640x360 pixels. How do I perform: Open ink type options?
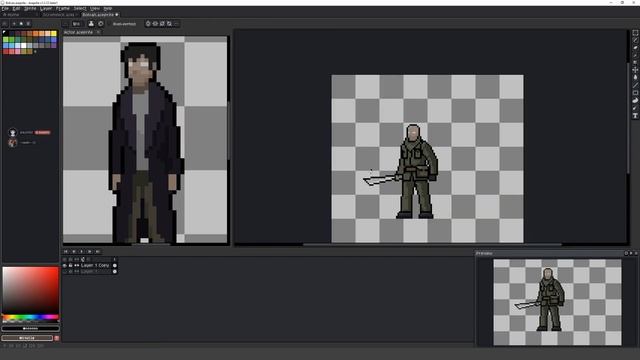[91, 24]
